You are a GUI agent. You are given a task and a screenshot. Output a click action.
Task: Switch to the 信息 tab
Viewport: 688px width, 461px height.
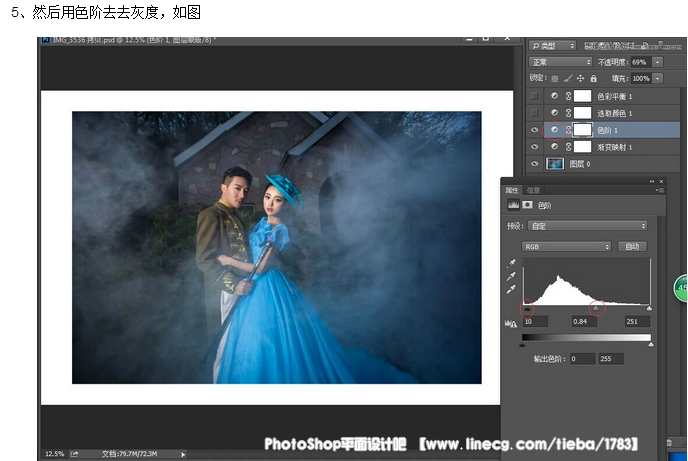[x=533, y=190]
